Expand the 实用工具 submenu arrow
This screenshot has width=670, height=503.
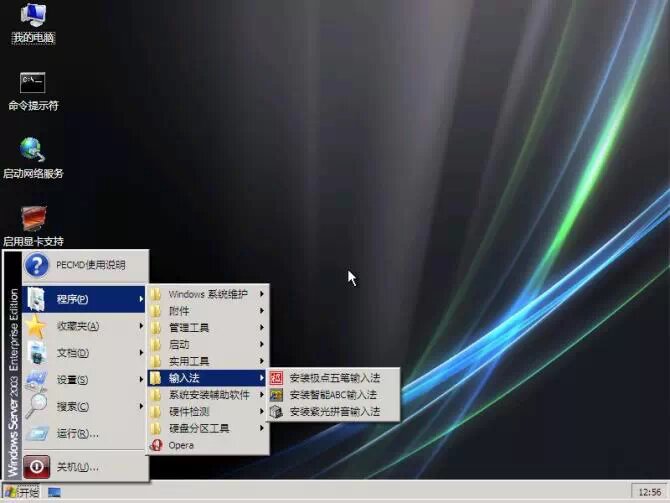(262, 361)
